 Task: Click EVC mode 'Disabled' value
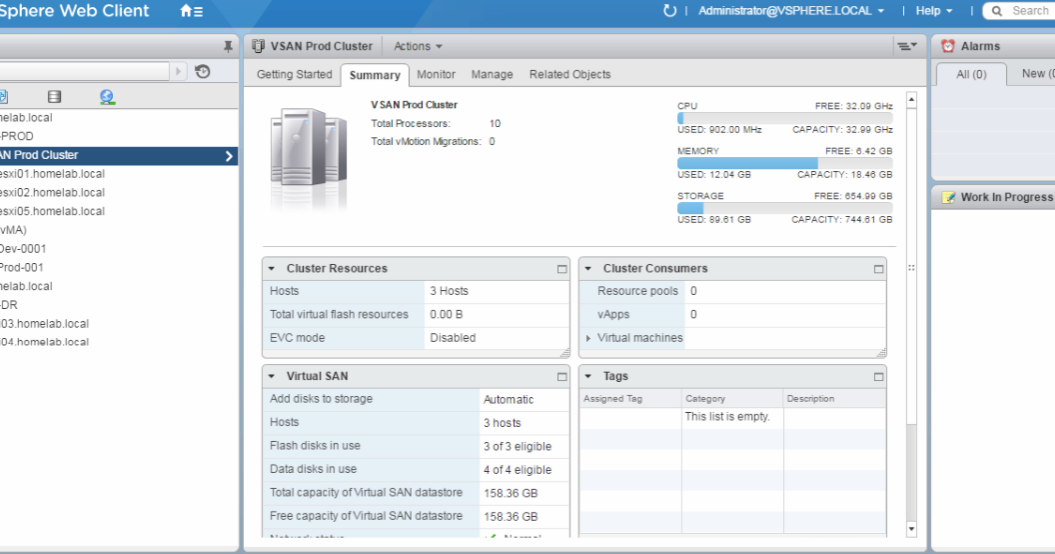(452, 338)
